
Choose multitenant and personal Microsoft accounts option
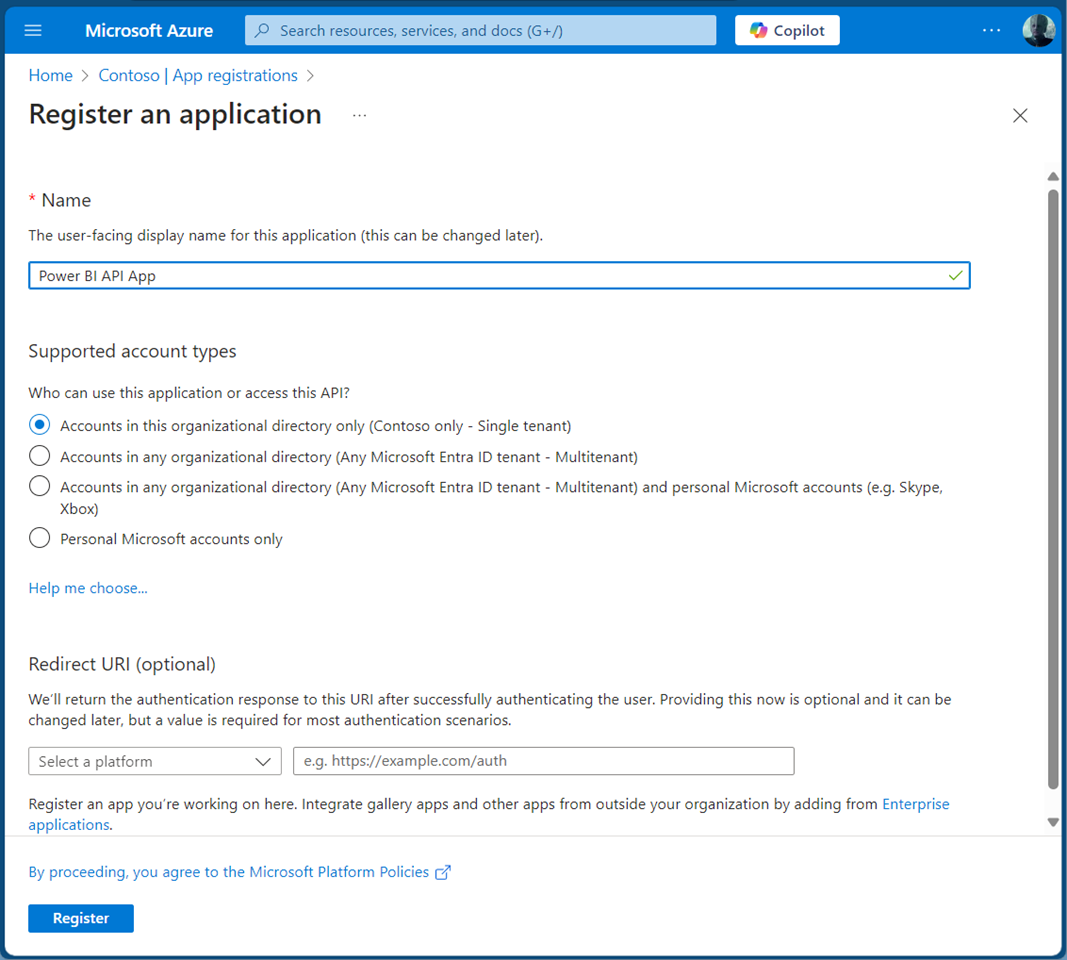click(x=39, y=486)
